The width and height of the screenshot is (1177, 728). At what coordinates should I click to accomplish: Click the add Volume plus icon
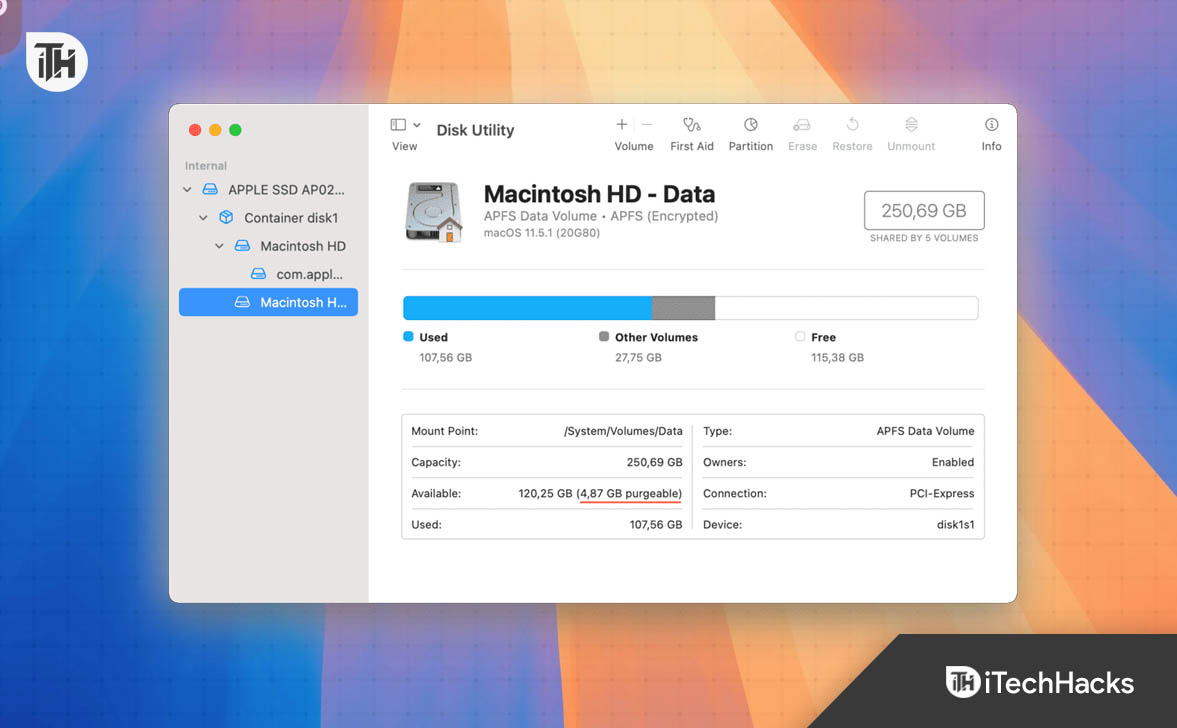click(x=621, y=125)
